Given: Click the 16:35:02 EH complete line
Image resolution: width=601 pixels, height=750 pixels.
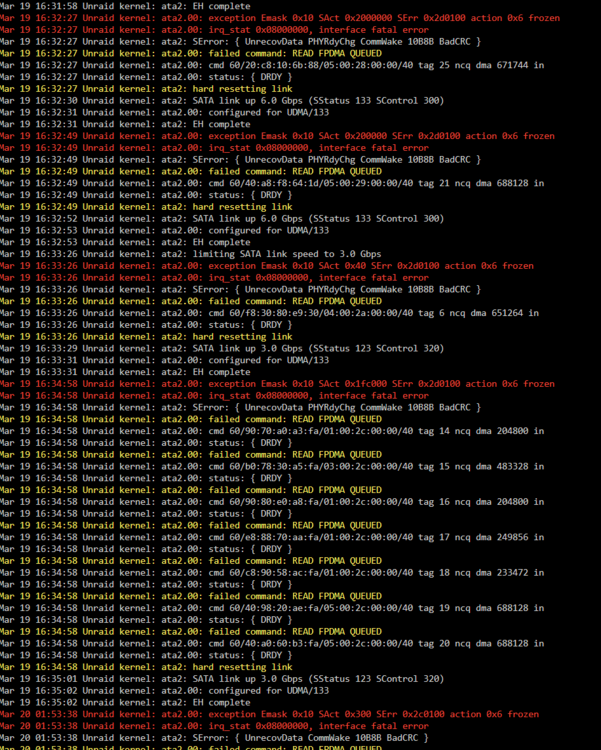Looking at the screenshot, I should click(x=125, y=703).
